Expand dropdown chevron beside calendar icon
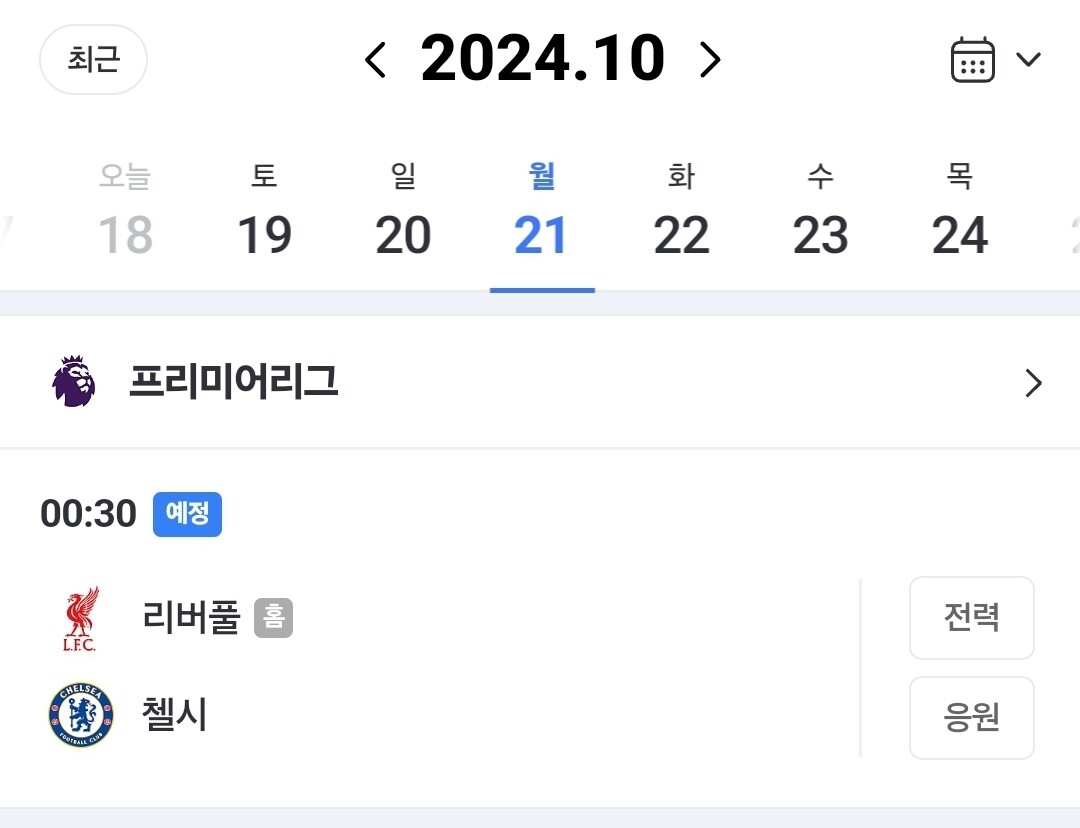 [1028, 60]
